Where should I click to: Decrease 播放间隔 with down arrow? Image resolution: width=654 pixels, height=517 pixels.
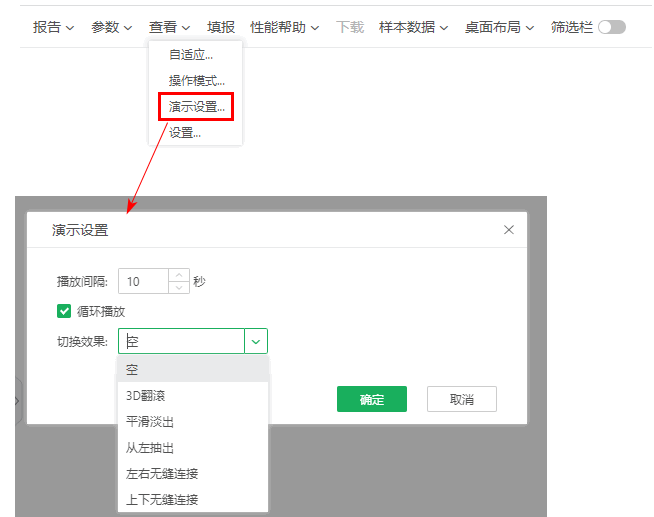pos(179,288)
